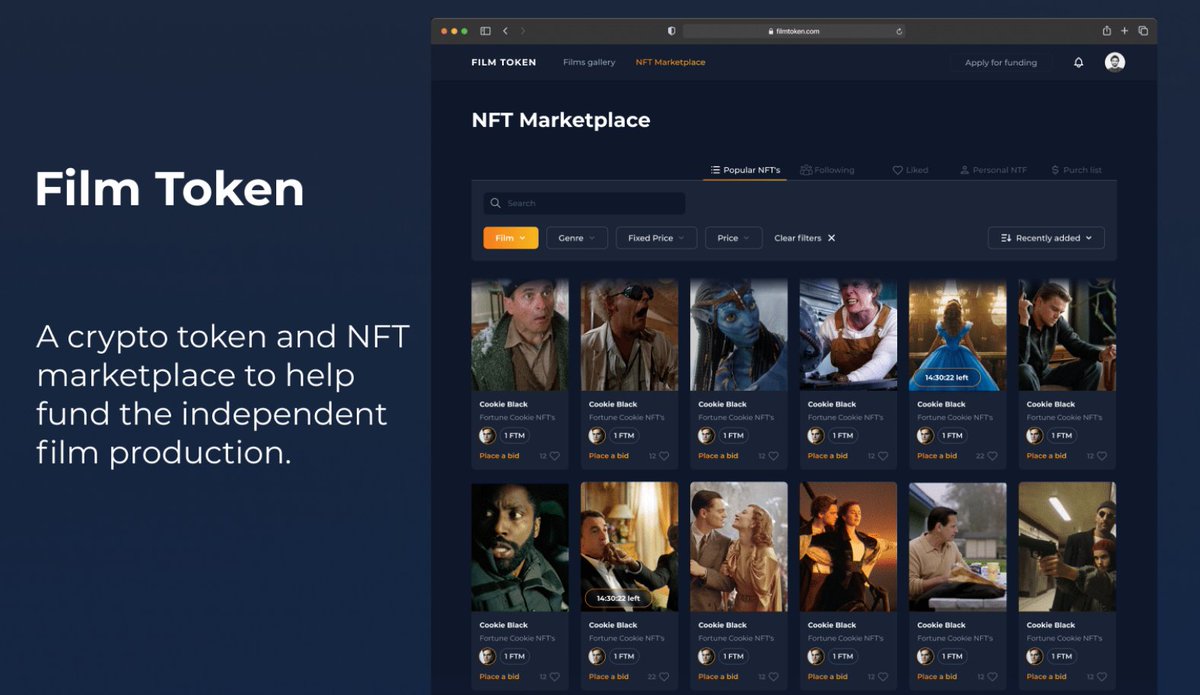
Task: Open the Liked tab
Action: (910, 170)
